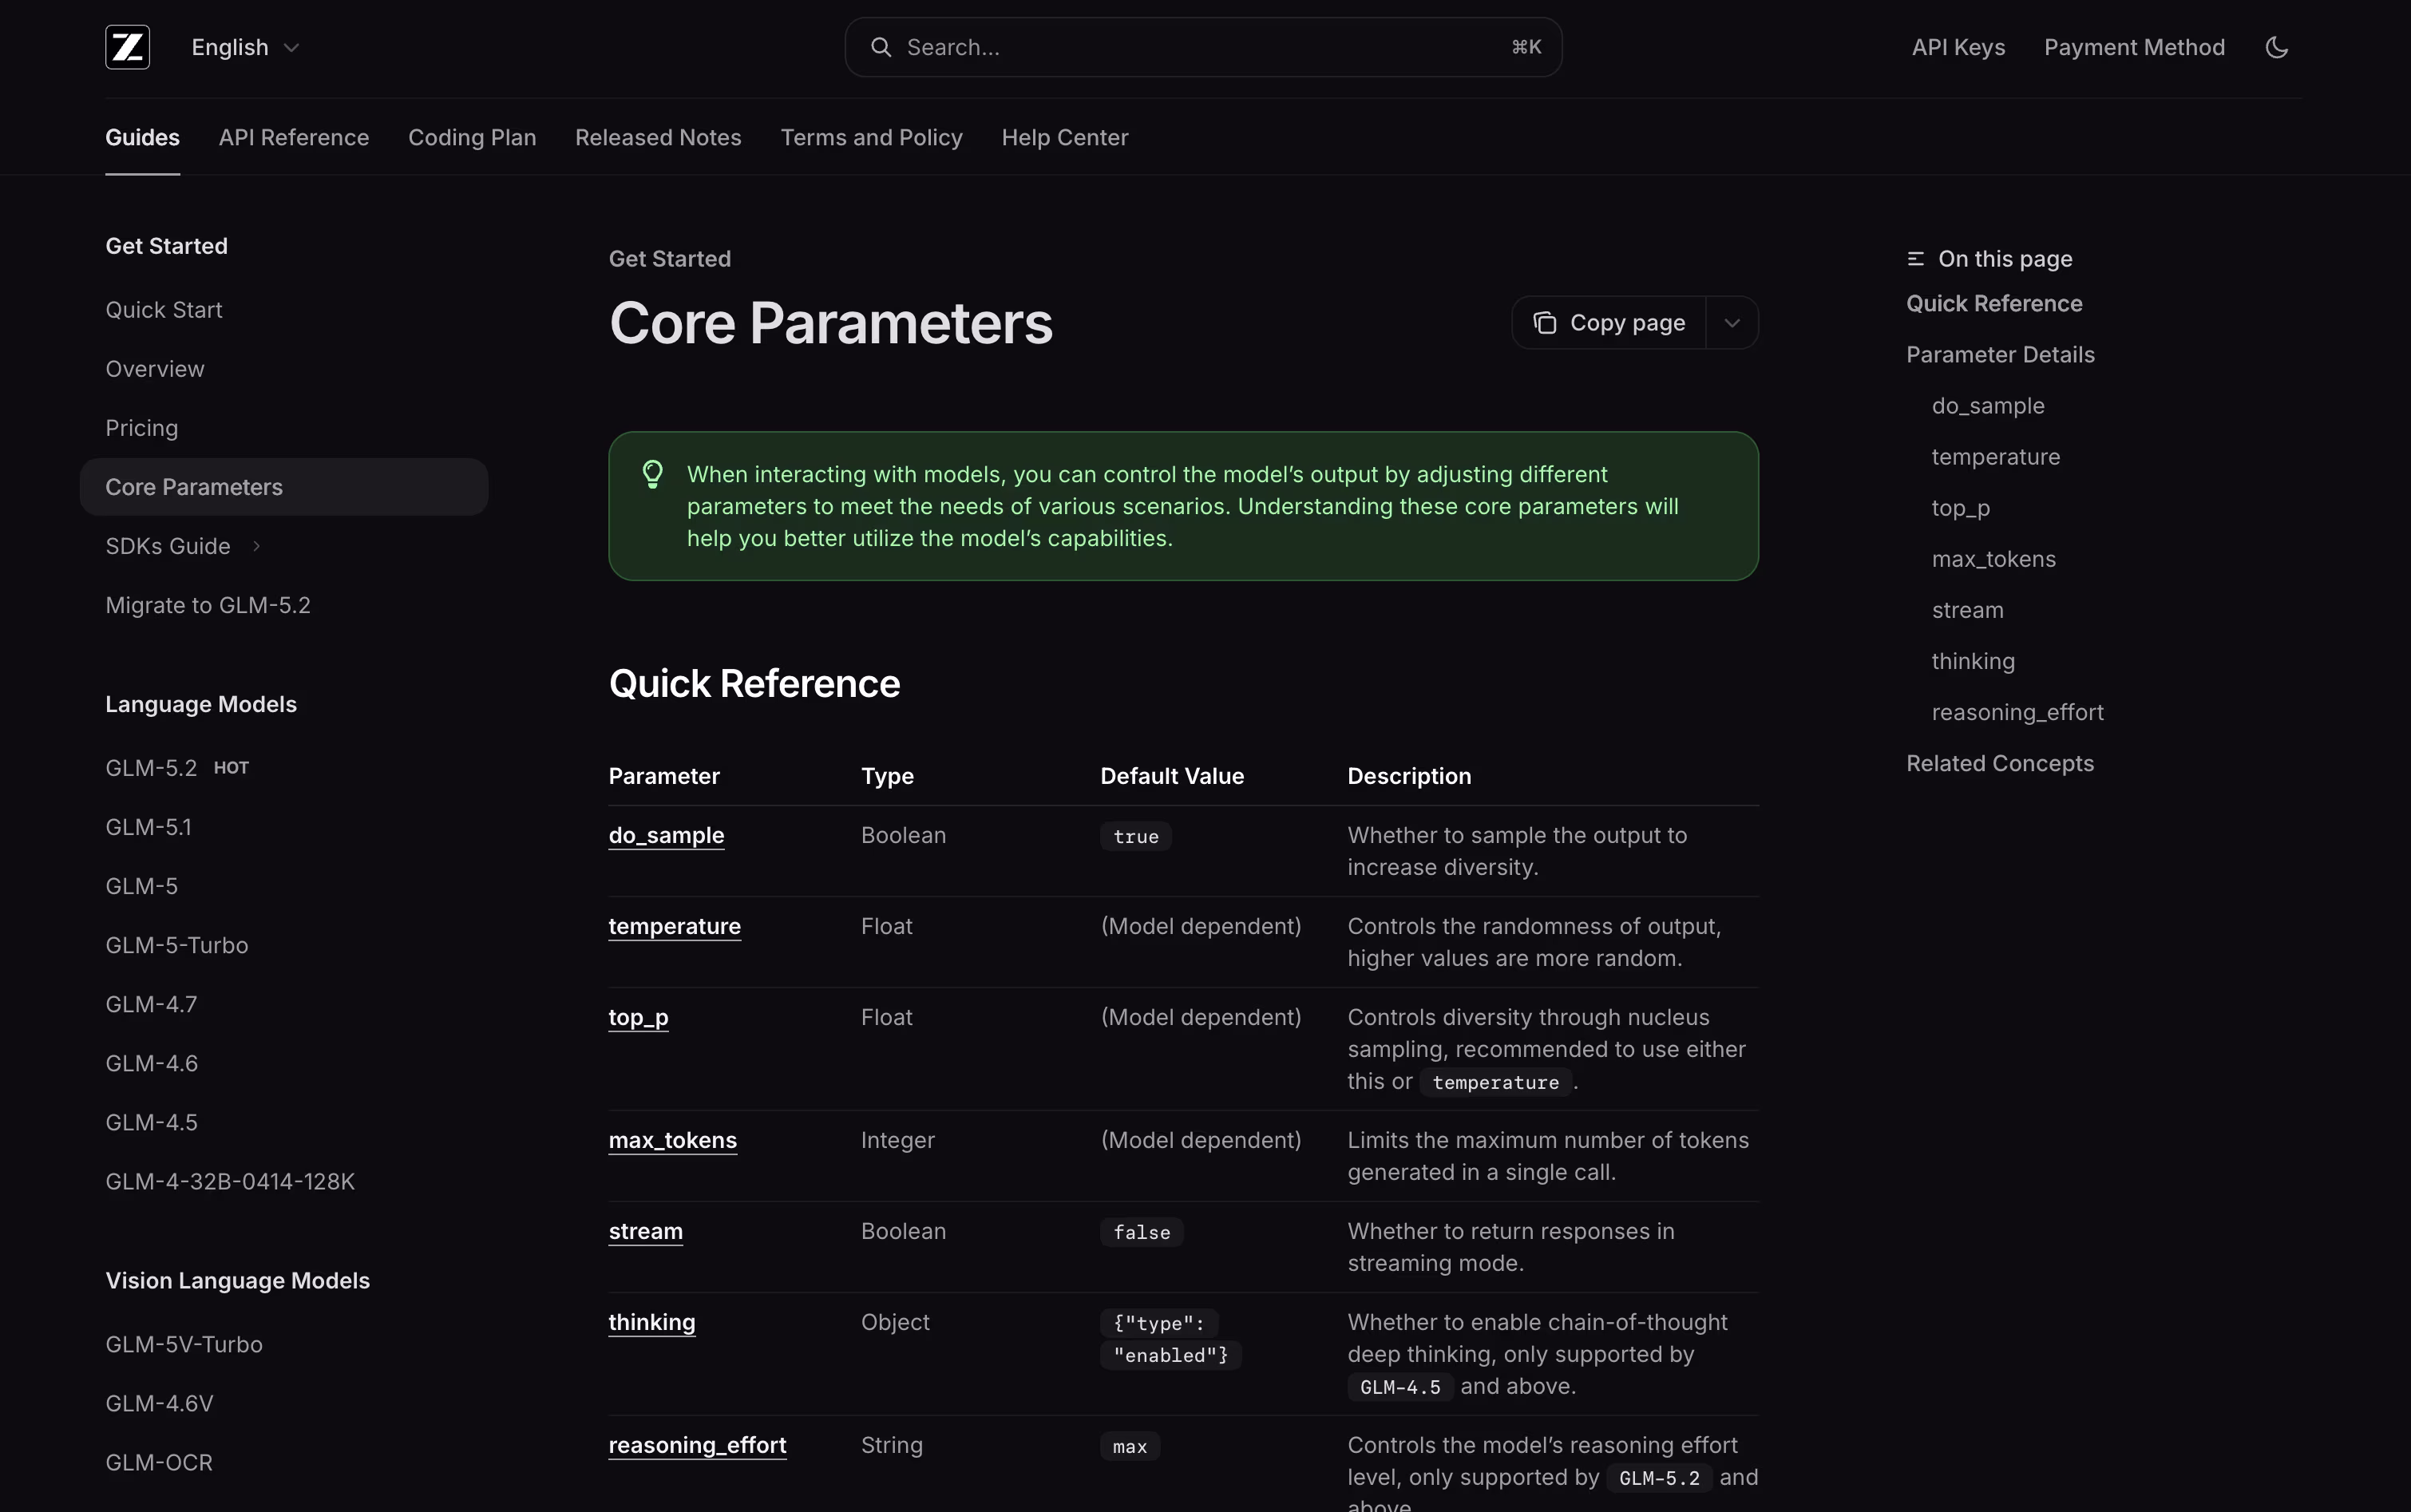Click the Z logo home icon

point(128,47)
